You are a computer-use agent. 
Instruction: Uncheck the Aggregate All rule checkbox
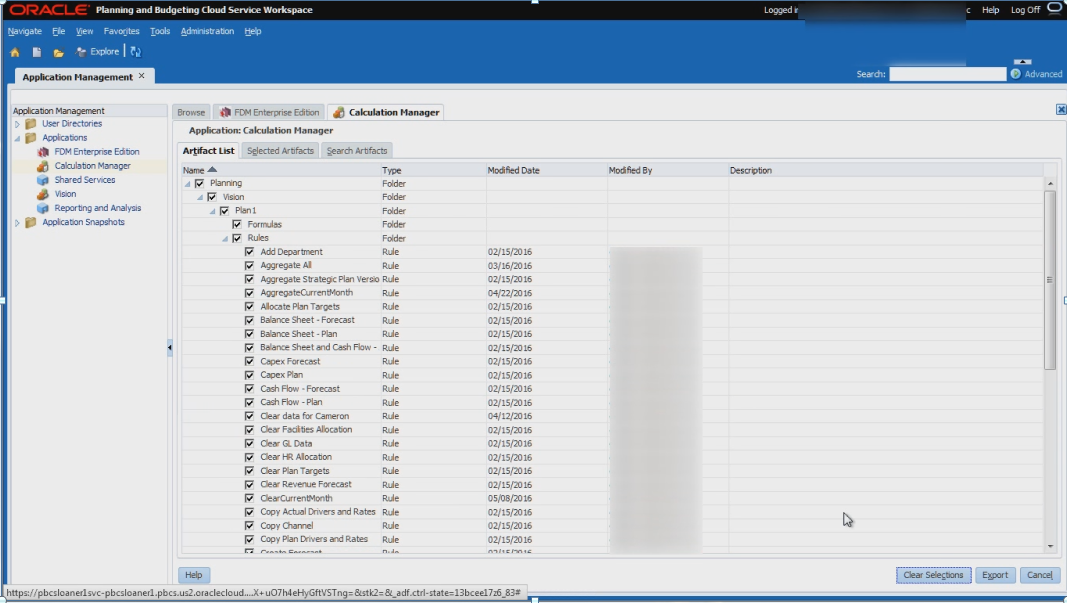coord(249,265)
